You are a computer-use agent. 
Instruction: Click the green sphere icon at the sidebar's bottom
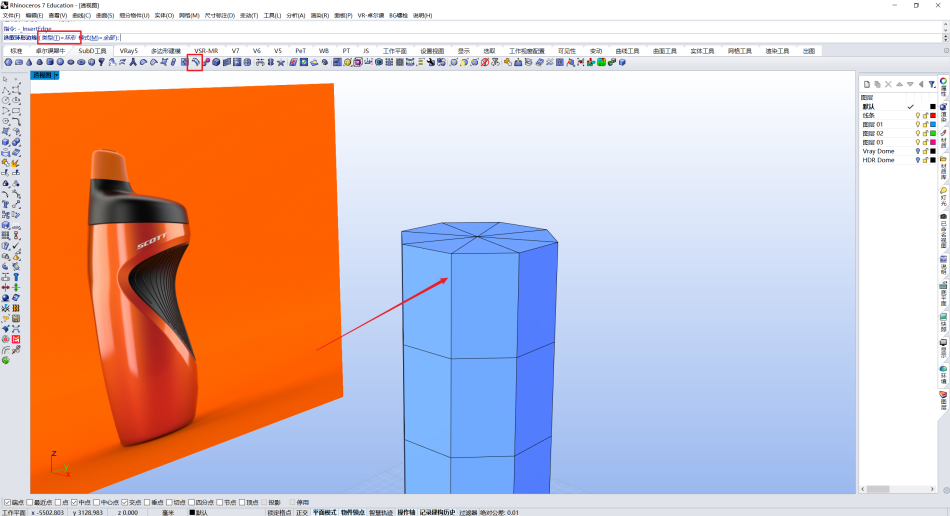tap(5, 360)
